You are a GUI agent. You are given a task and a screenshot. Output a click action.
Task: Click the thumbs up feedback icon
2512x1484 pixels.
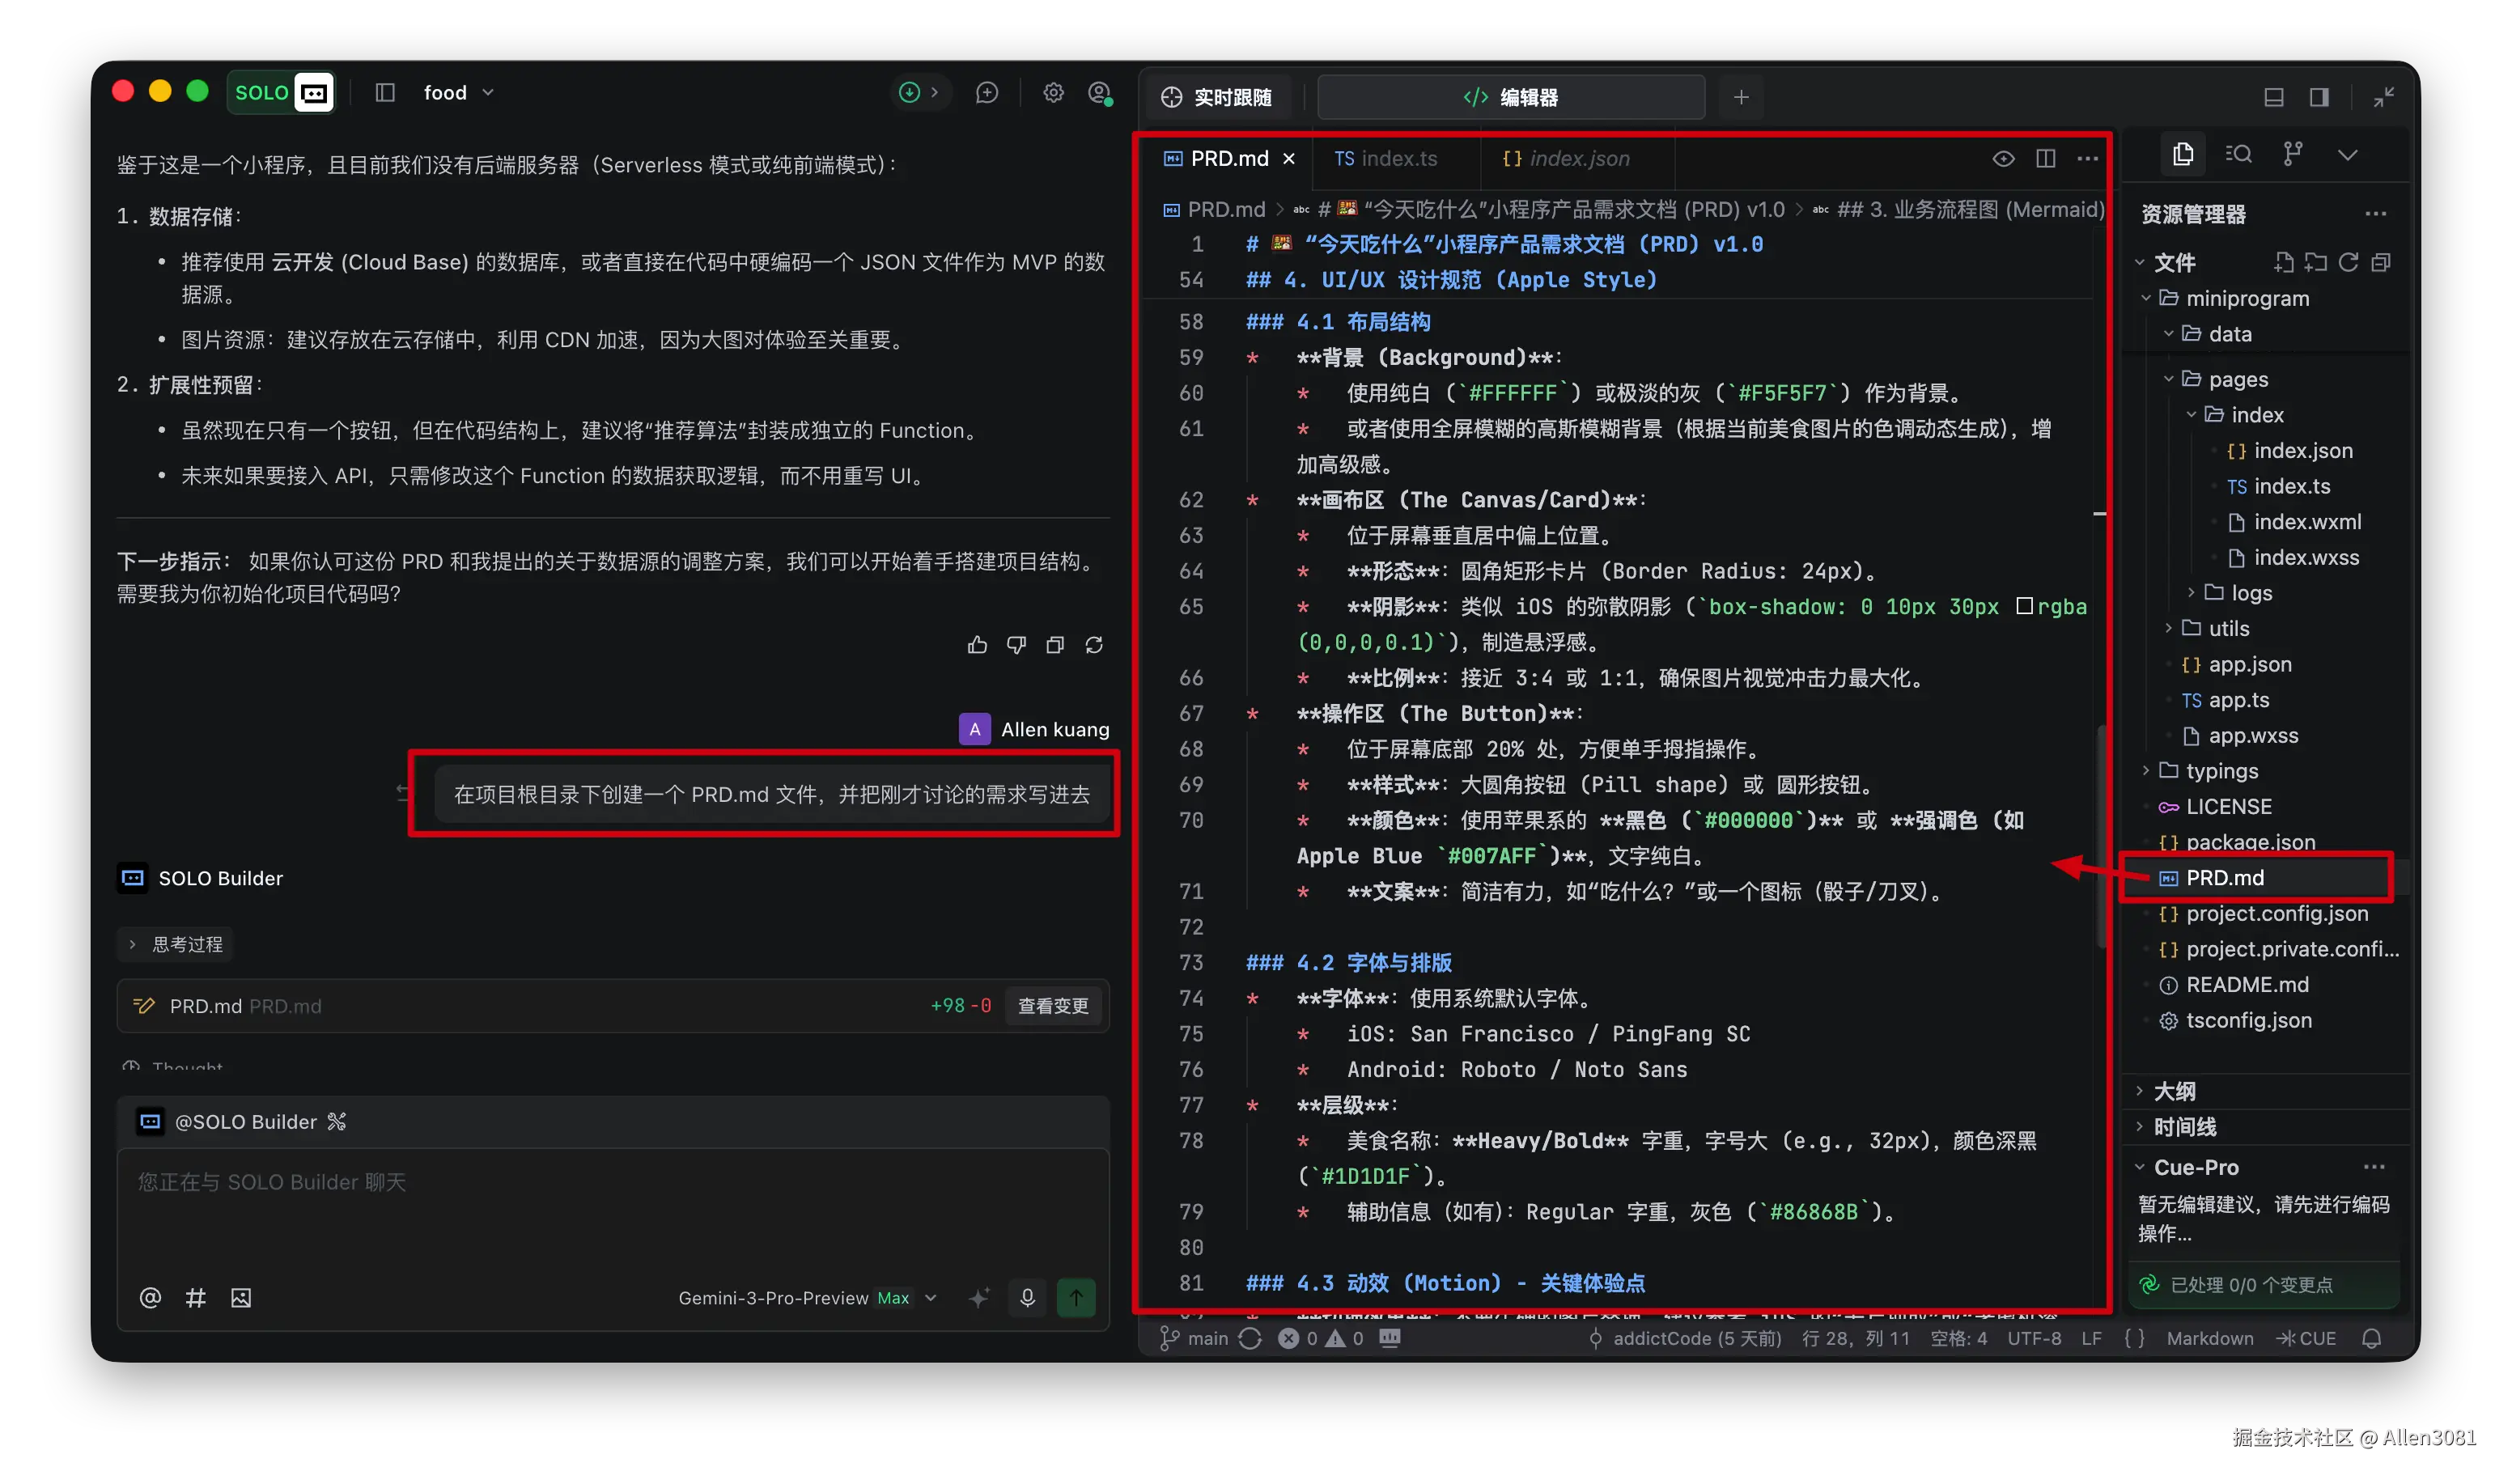coord(977,645)
